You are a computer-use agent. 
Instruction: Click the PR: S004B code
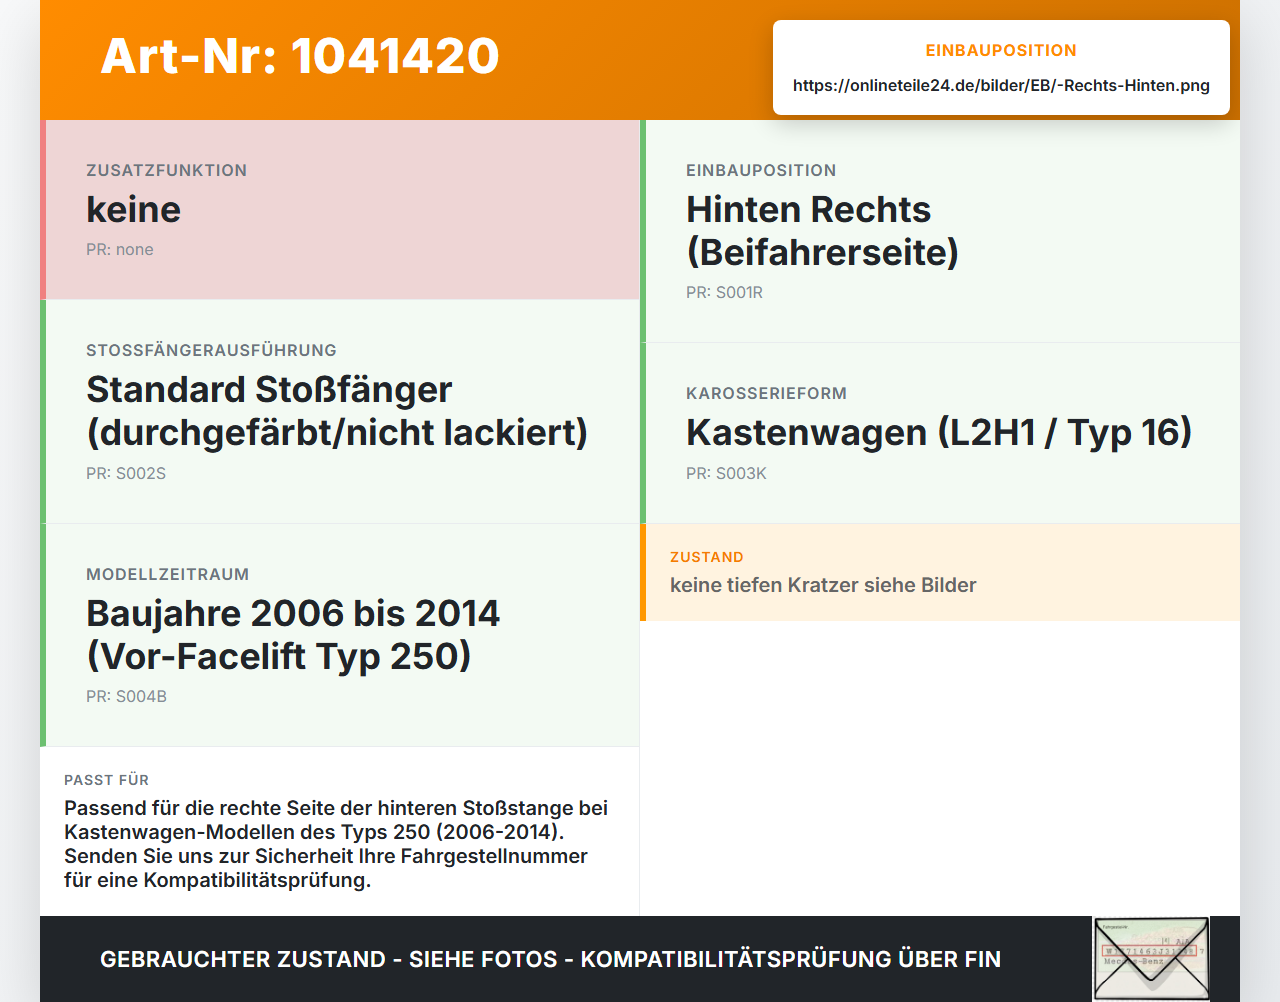click(x=126, y=697)
